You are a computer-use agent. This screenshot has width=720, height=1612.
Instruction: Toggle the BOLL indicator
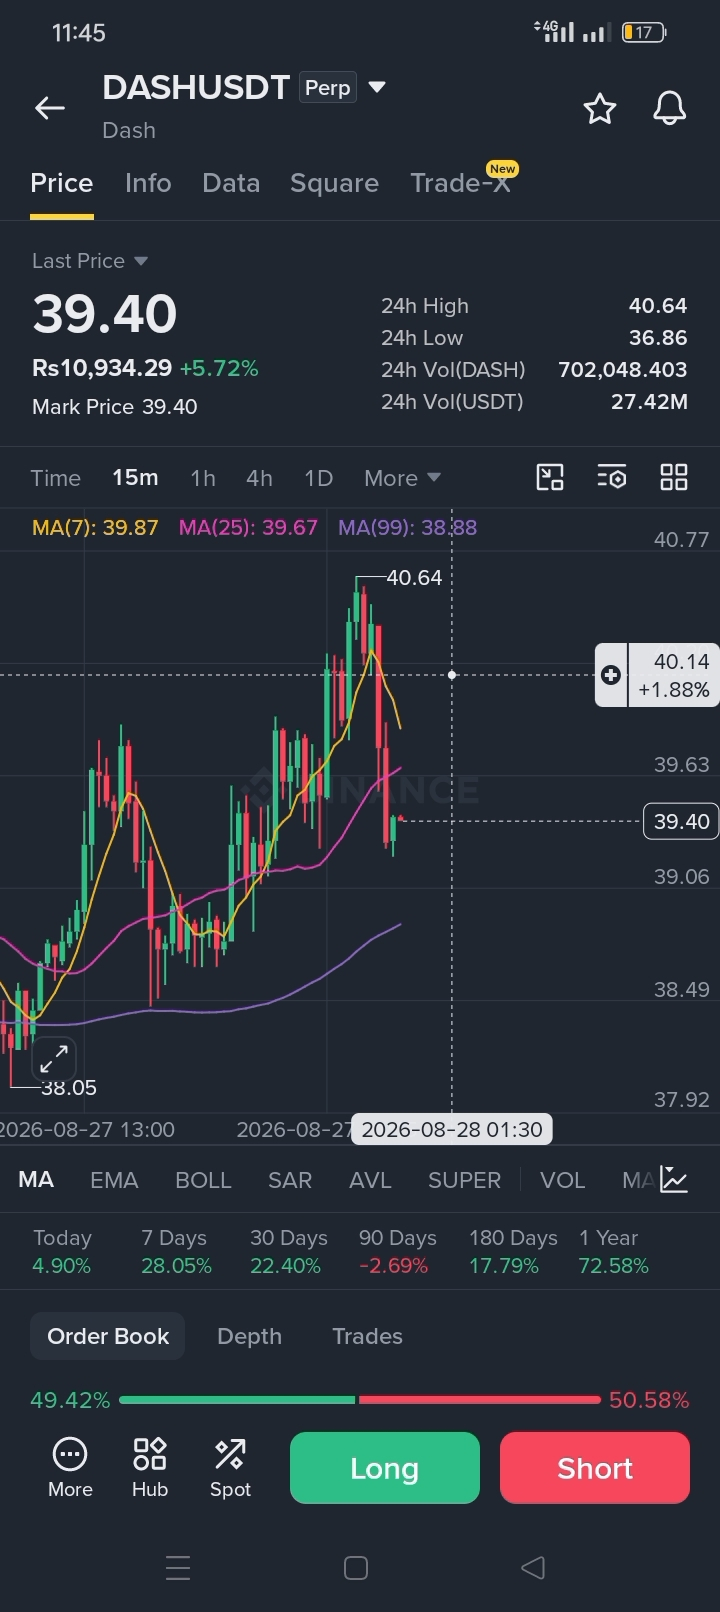coord(203,1180)
